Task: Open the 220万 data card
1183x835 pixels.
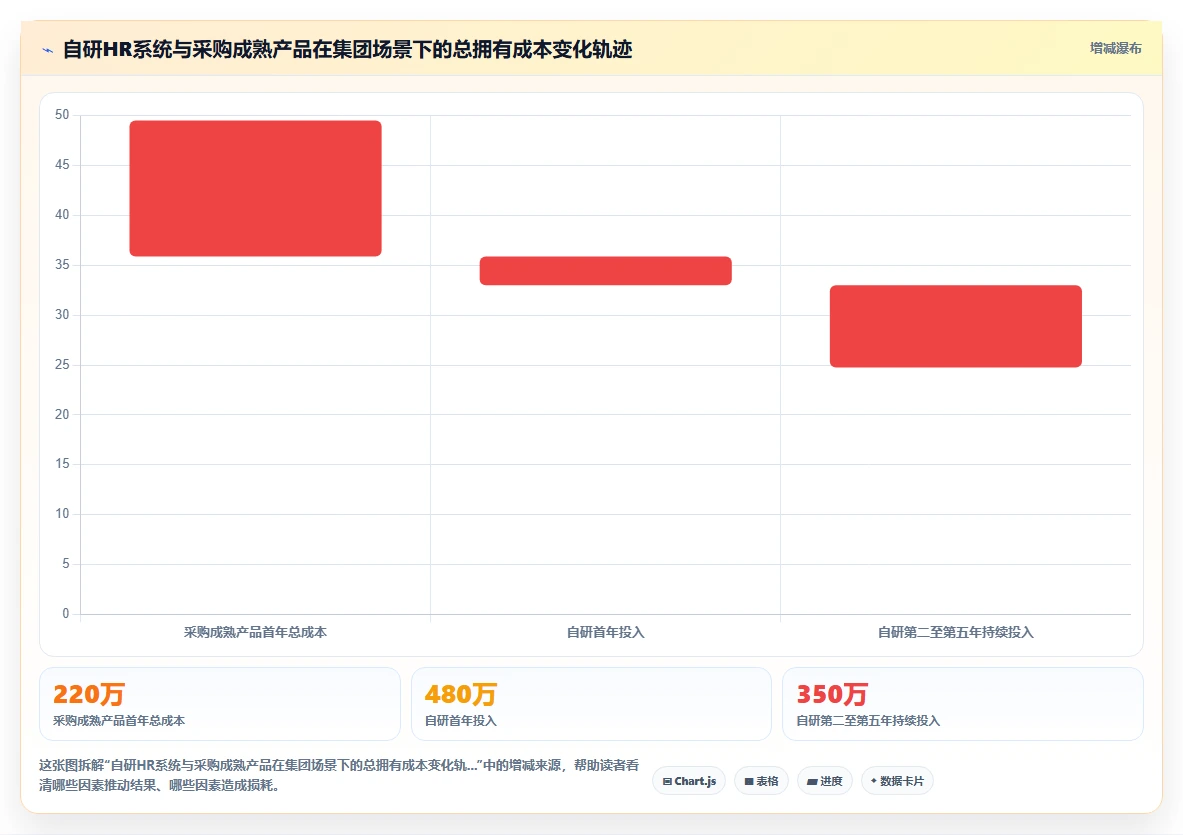Action: coord(220,704)
